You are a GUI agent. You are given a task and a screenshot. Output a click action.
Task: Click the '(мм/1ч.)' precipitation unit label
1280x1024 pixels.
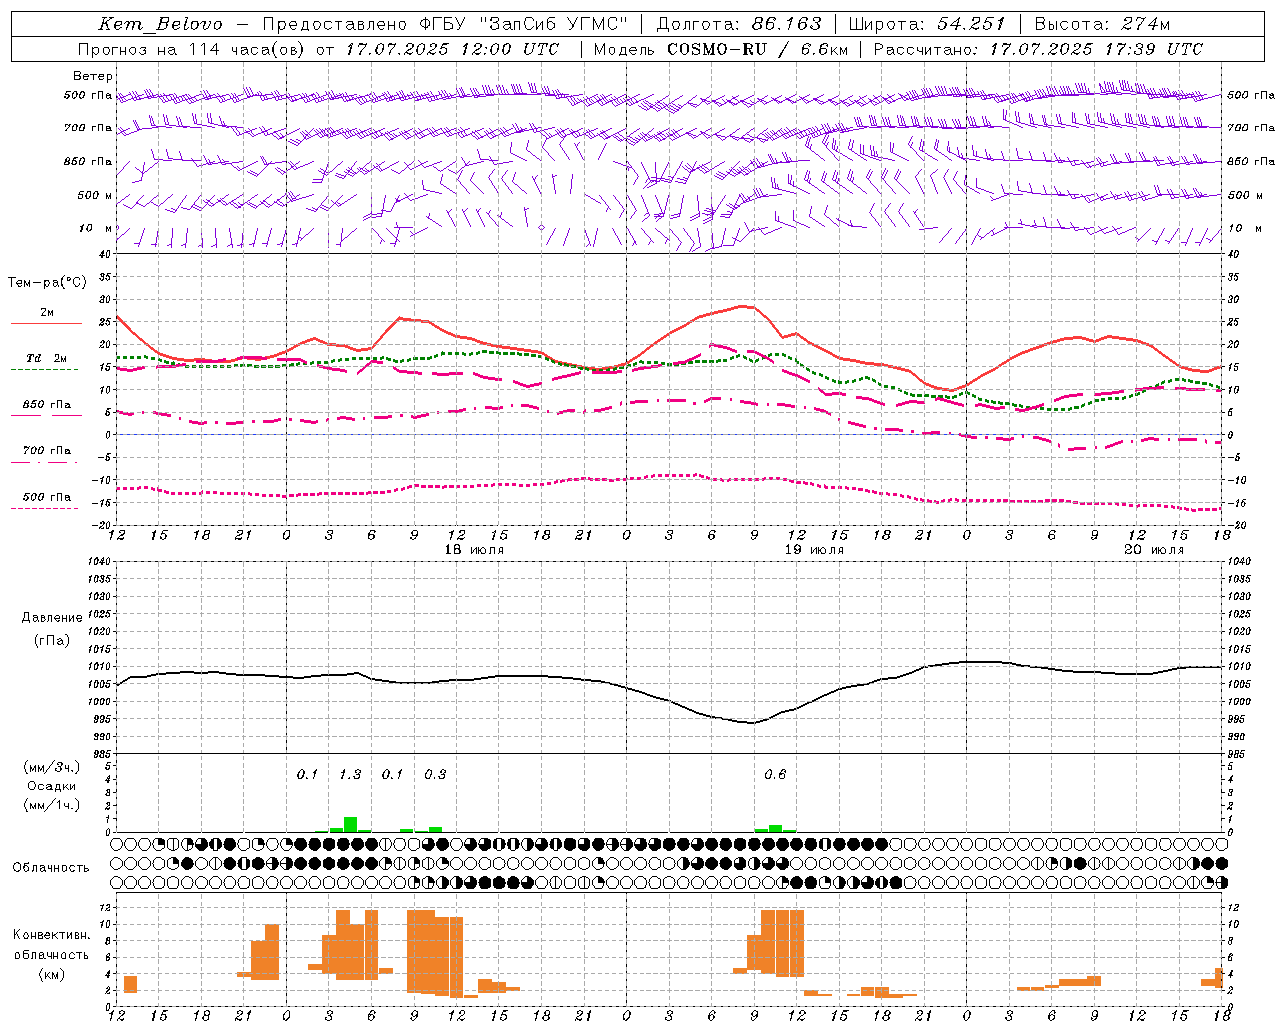pos(52,805)
